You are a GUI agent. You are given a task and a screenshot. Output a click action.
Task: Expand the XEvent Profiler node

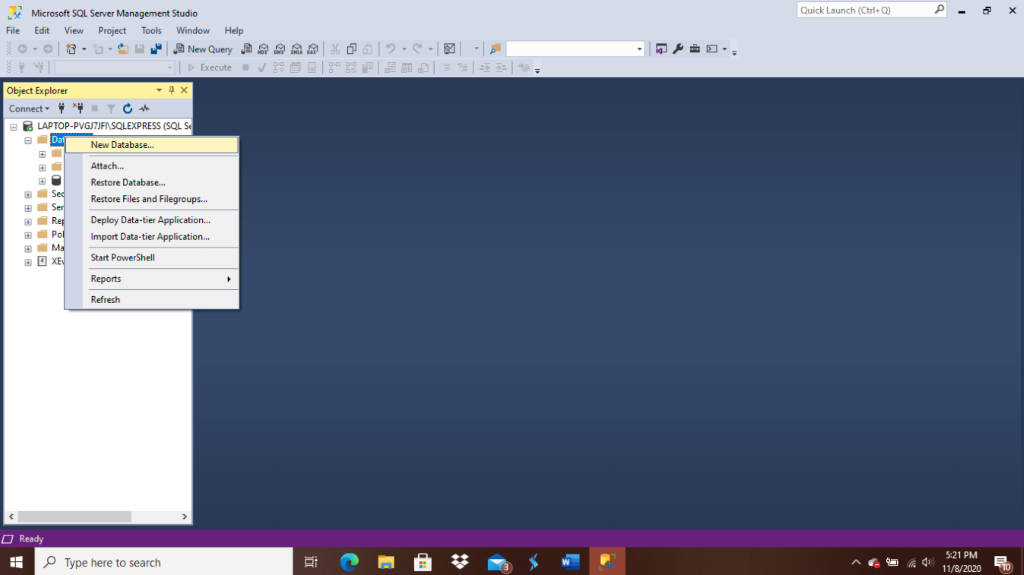coord(28,262)
